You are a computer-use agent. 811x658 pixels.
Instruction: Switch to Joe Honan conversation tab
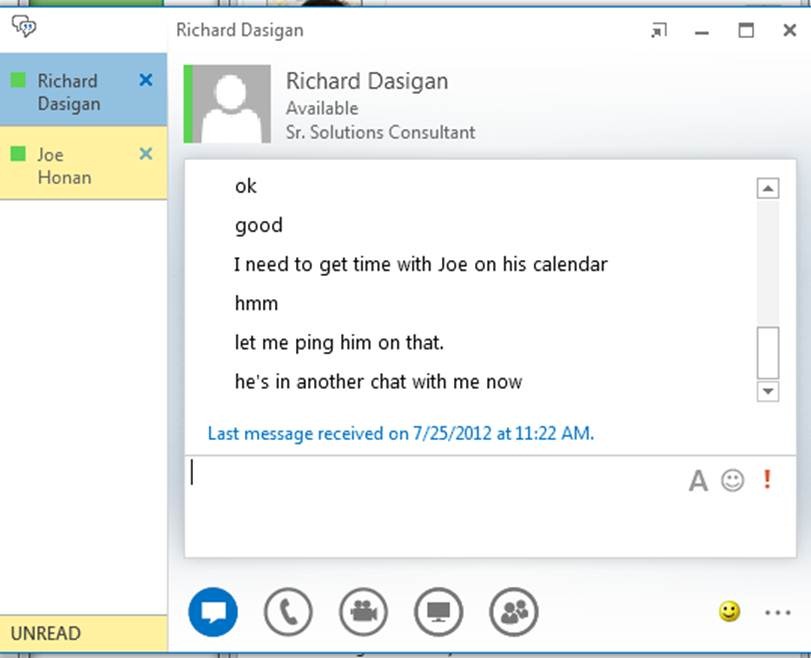tap(64, 166)
